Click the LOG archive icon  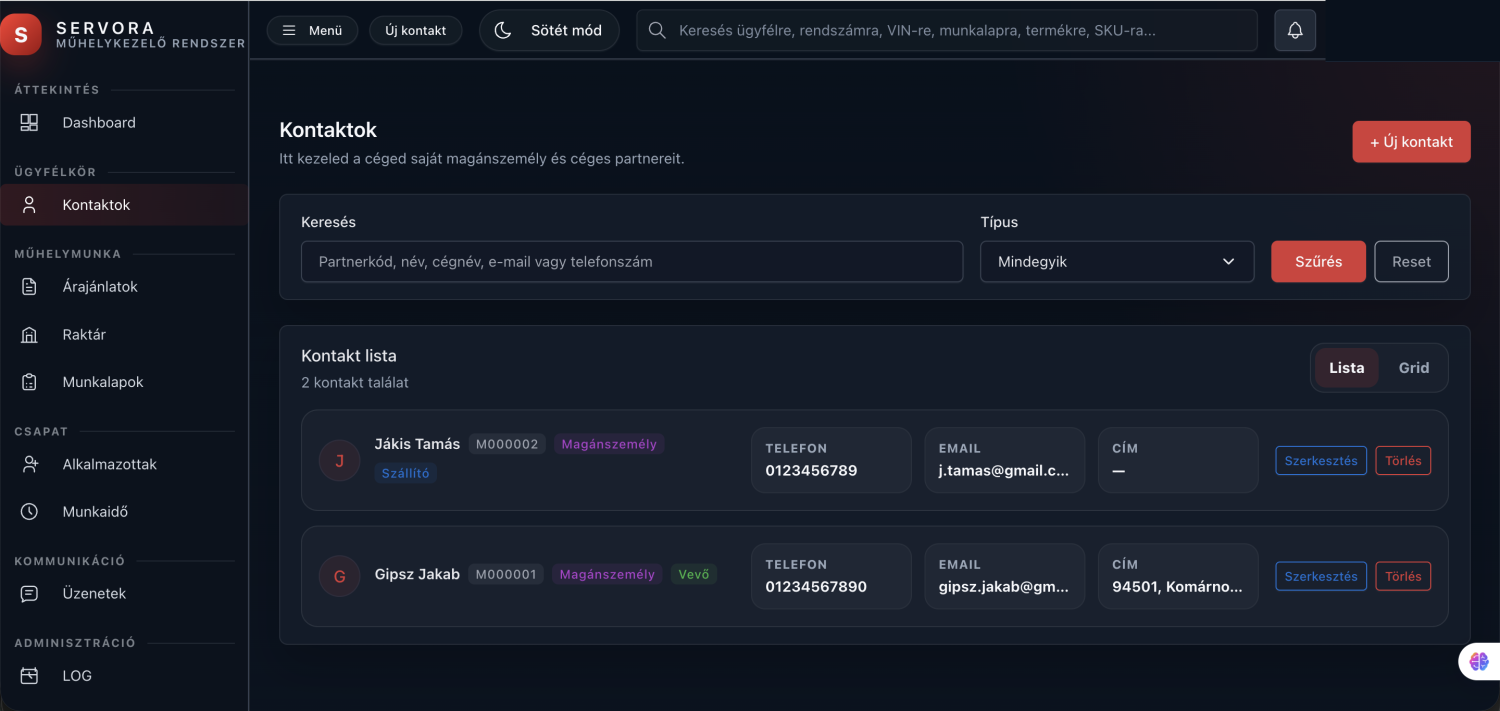(29, 676)
